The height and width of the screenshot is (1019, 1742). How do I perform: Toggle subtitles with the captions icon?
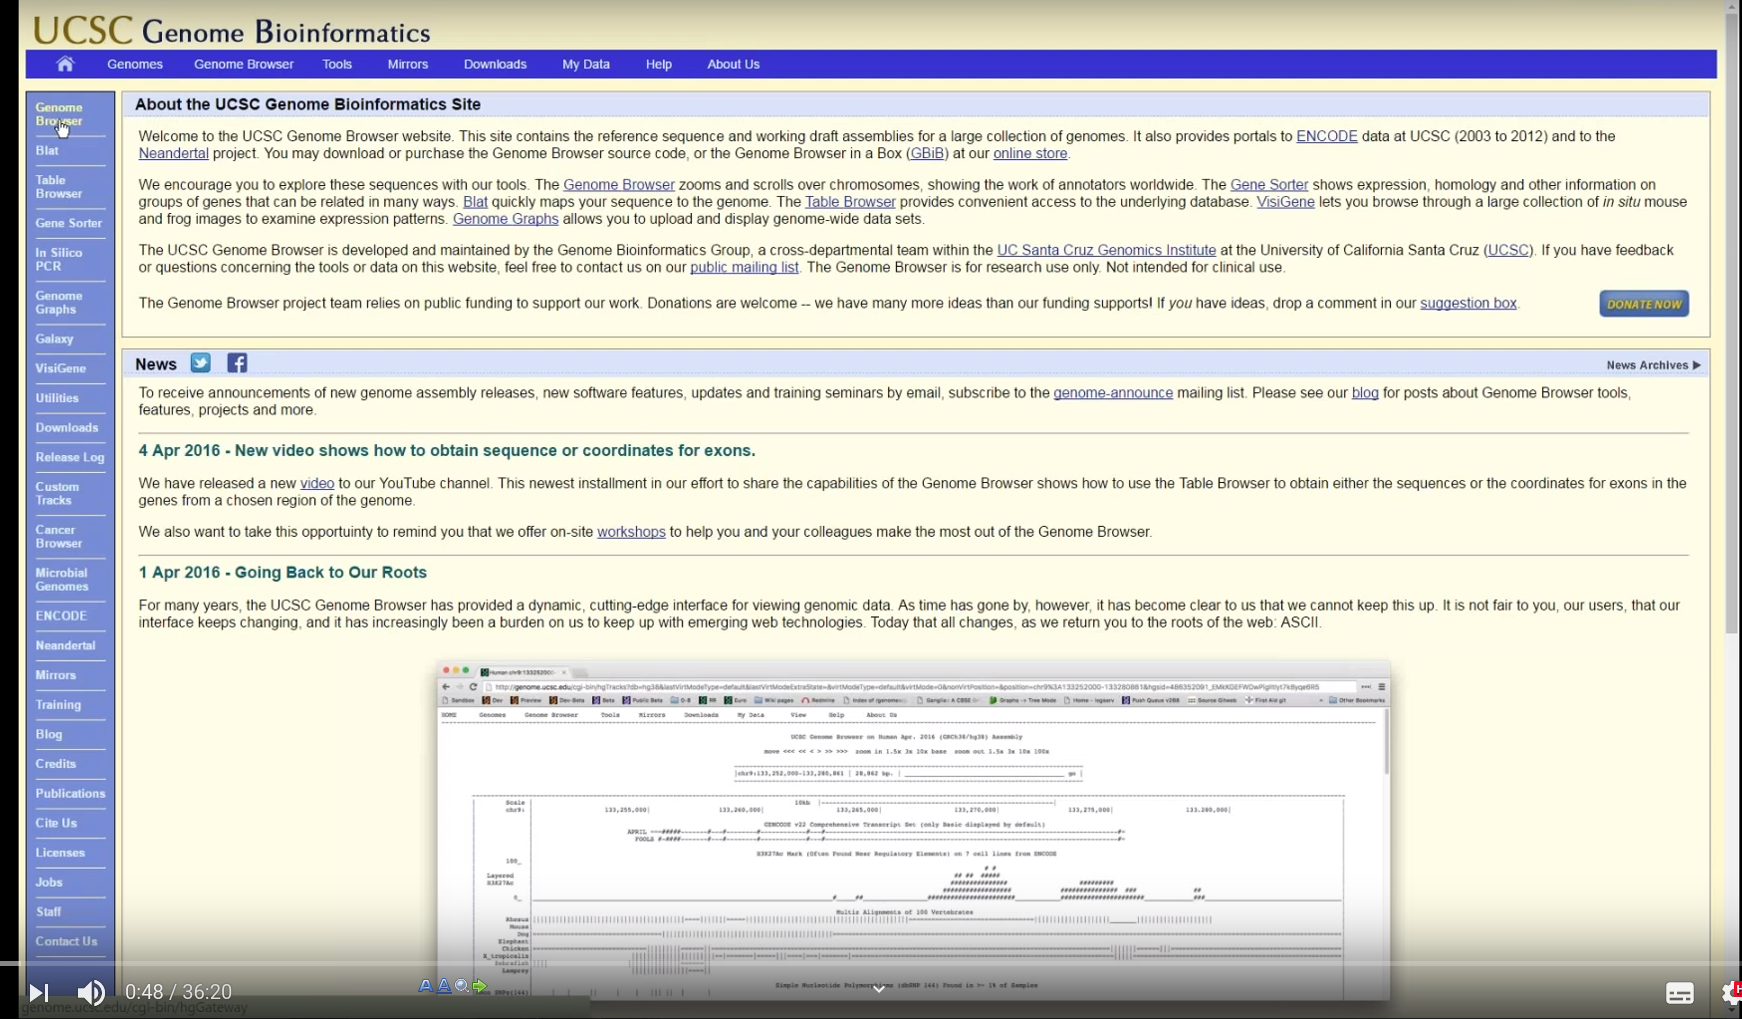(1680, 993)
